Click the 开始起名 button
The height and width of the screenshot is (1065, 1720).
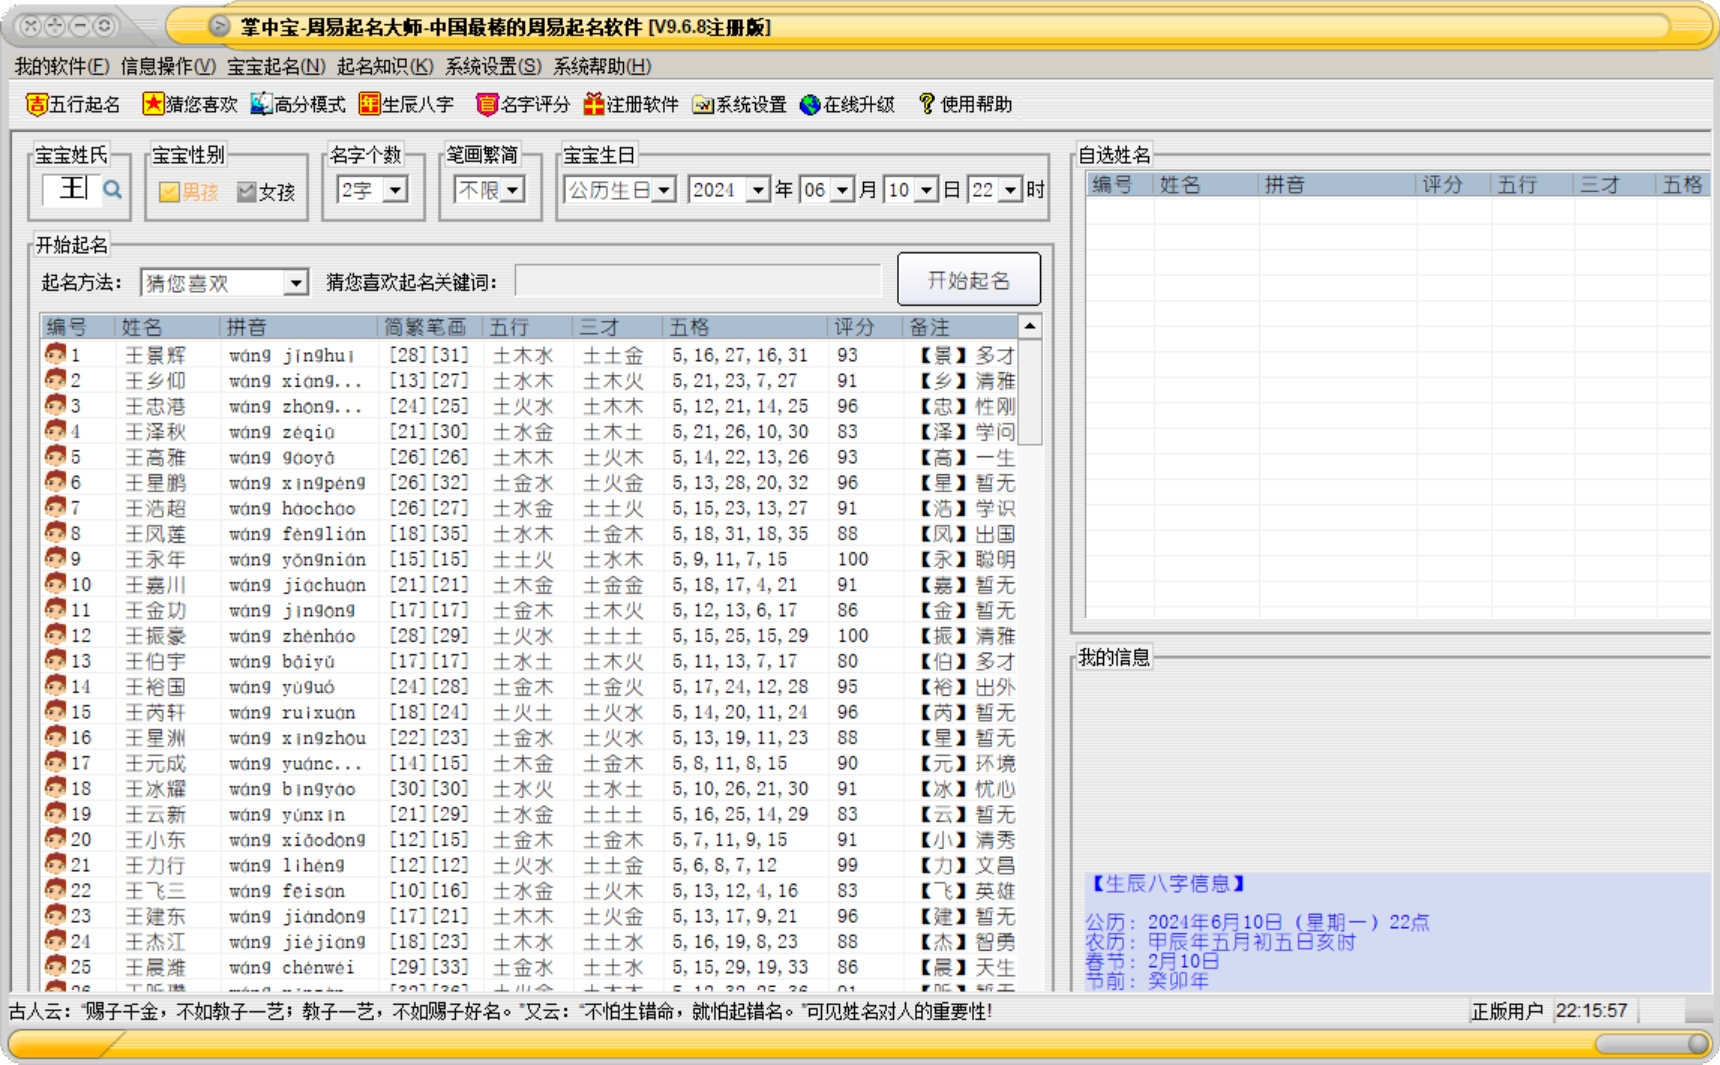(969, 279)
